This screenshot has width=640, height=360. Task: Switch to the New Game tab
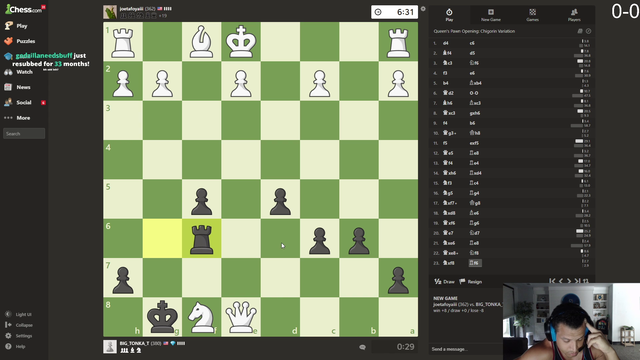coord(491,15)
